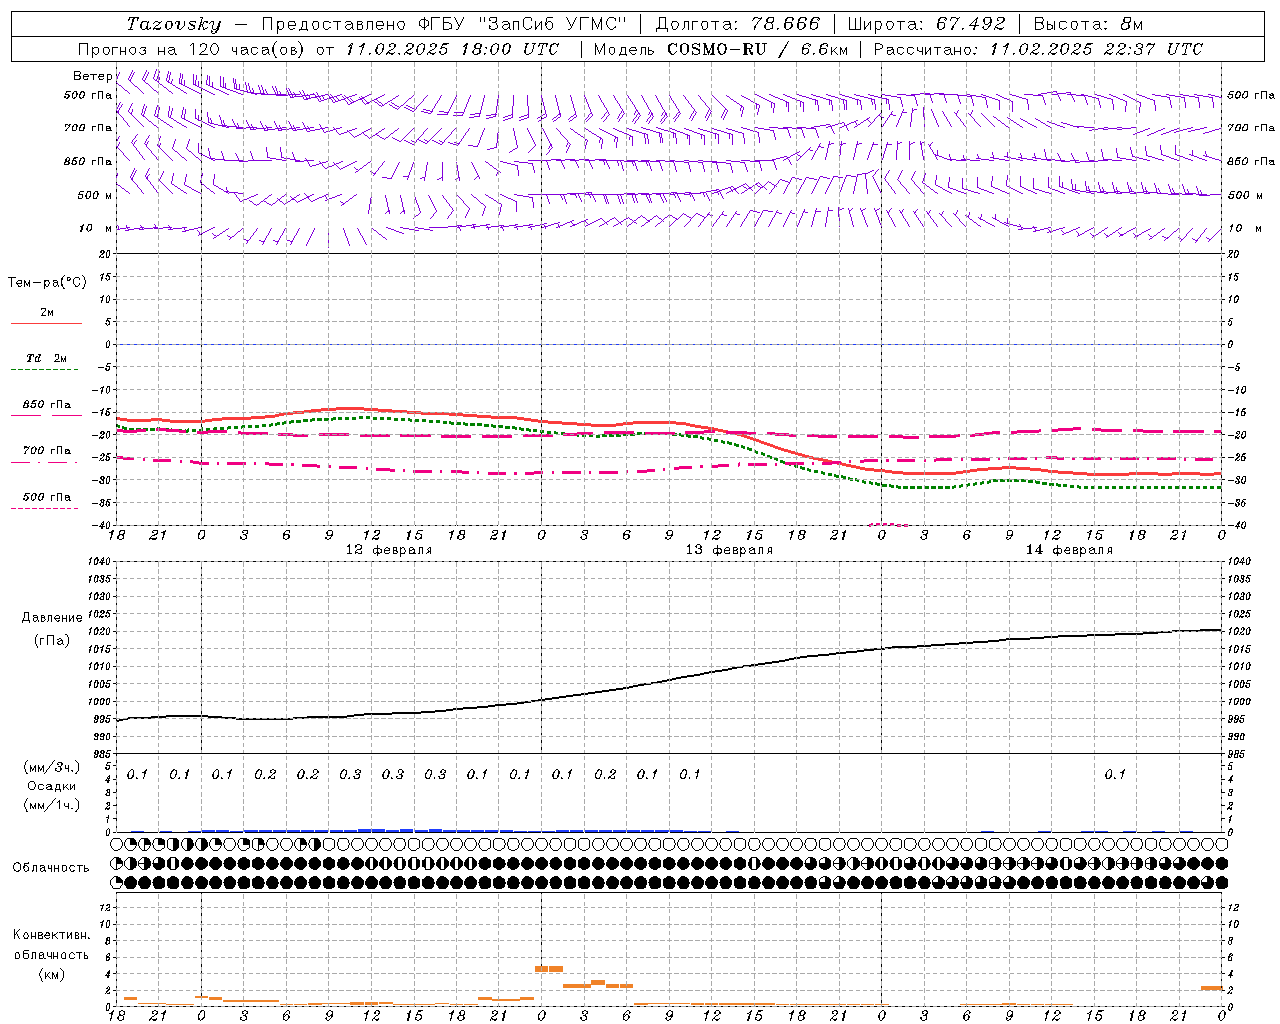Click the "14 февраля" date label
The width and height of the screenshot is (1280, 1024).
point(1069,550)
